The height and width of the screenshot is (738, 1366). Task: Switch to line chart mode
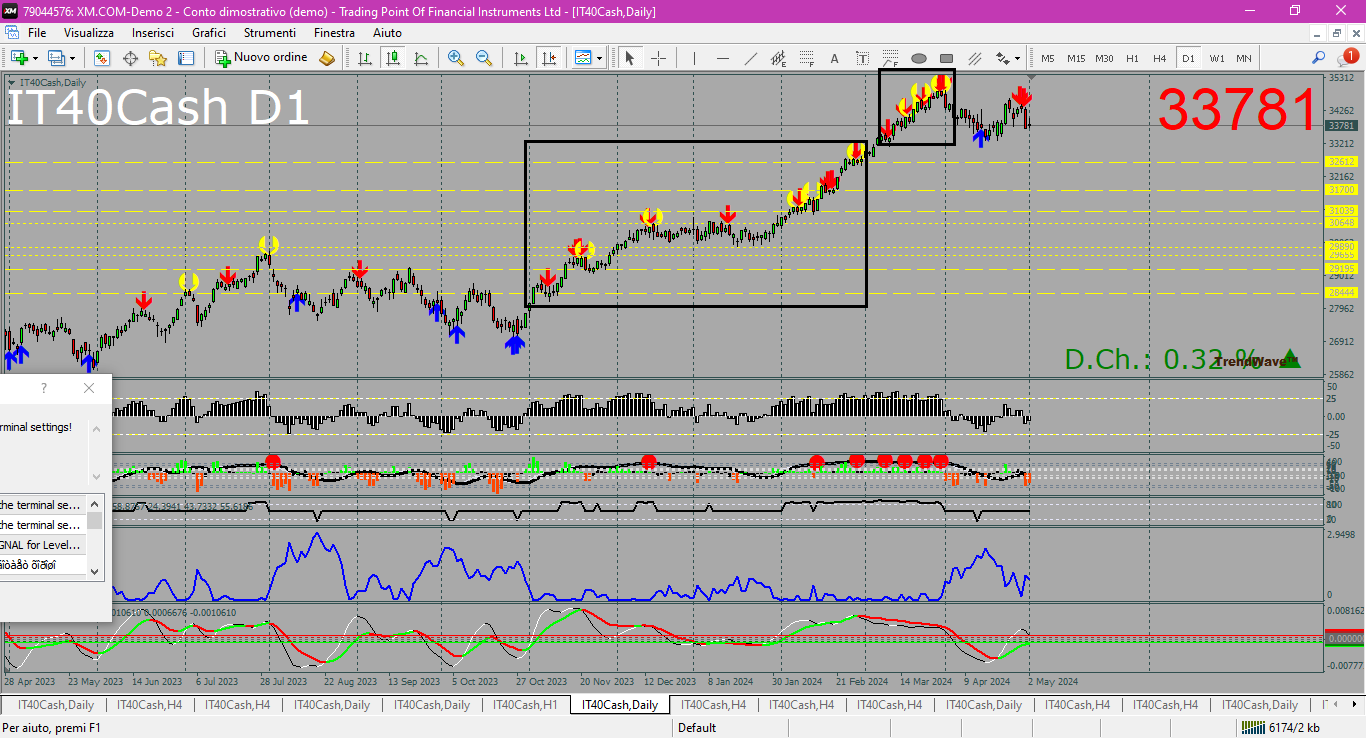click(x=421, y=58)
